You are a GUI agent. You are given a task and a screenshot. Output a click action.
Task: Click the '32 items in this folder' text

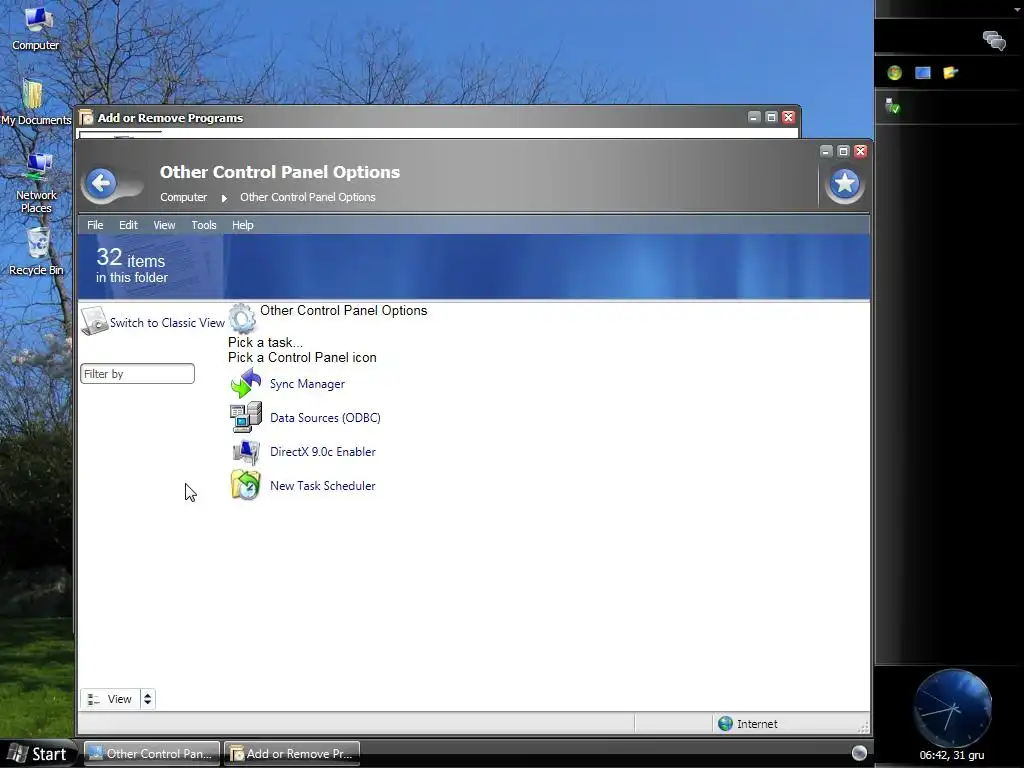(131, 265)
